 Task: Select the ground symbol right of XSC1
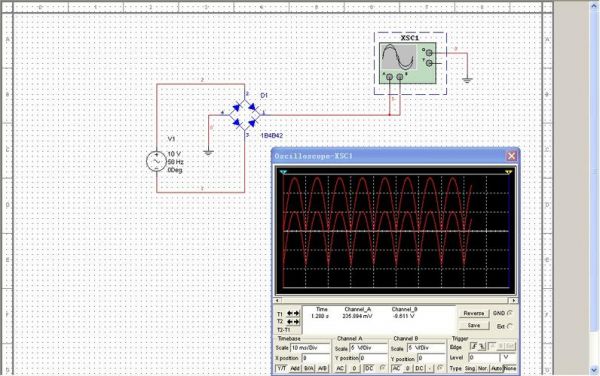467,80
